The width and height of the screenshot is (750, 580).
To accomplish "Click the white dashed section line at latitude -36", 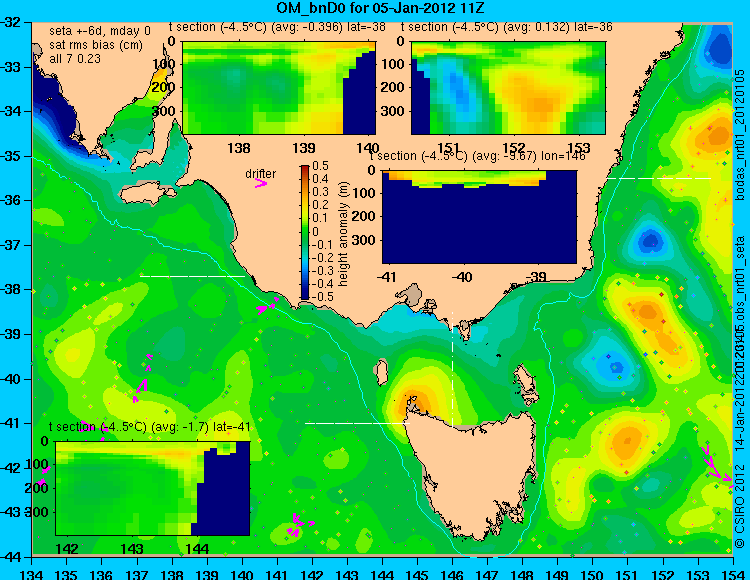I will pyautogui.click(x=659, y=178).
